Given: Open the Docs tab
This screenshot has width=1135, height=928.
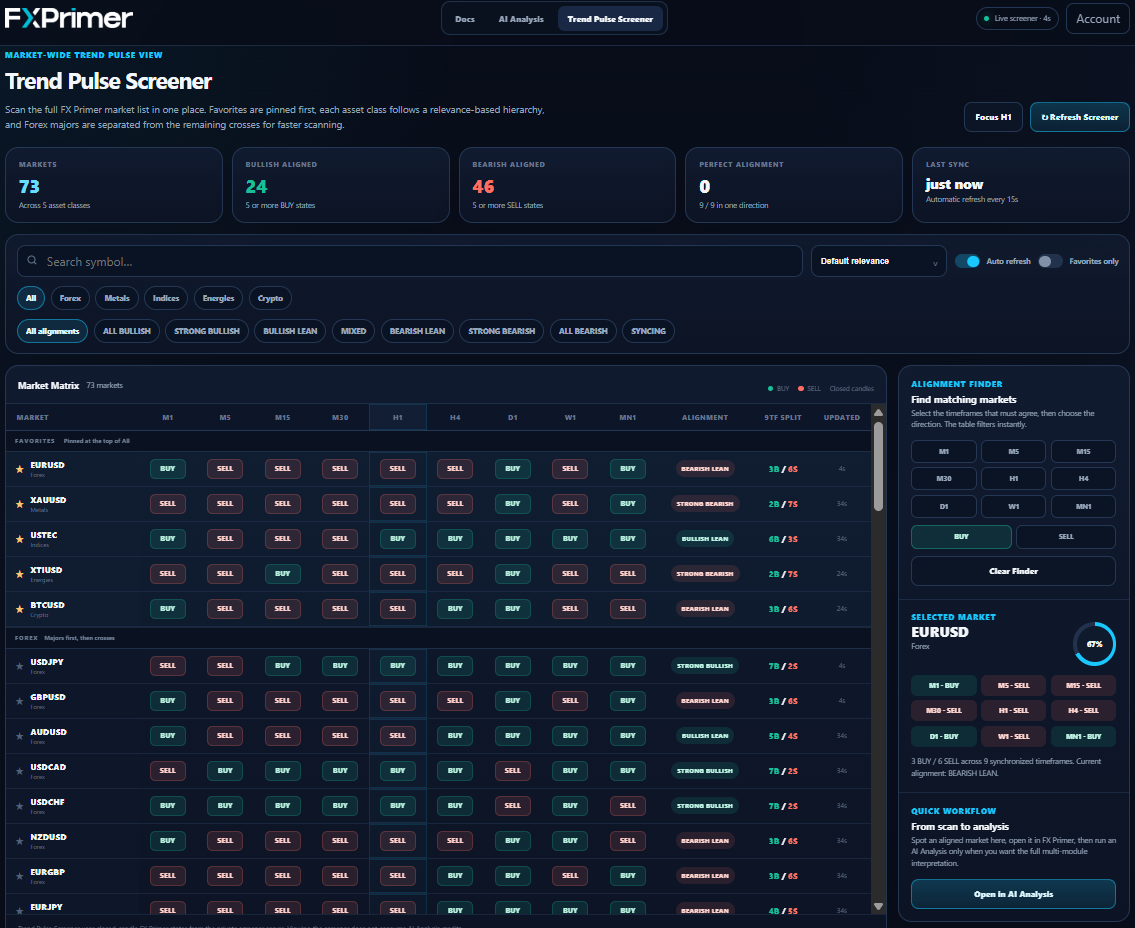Looking at the screenshot, I should 465,19.
